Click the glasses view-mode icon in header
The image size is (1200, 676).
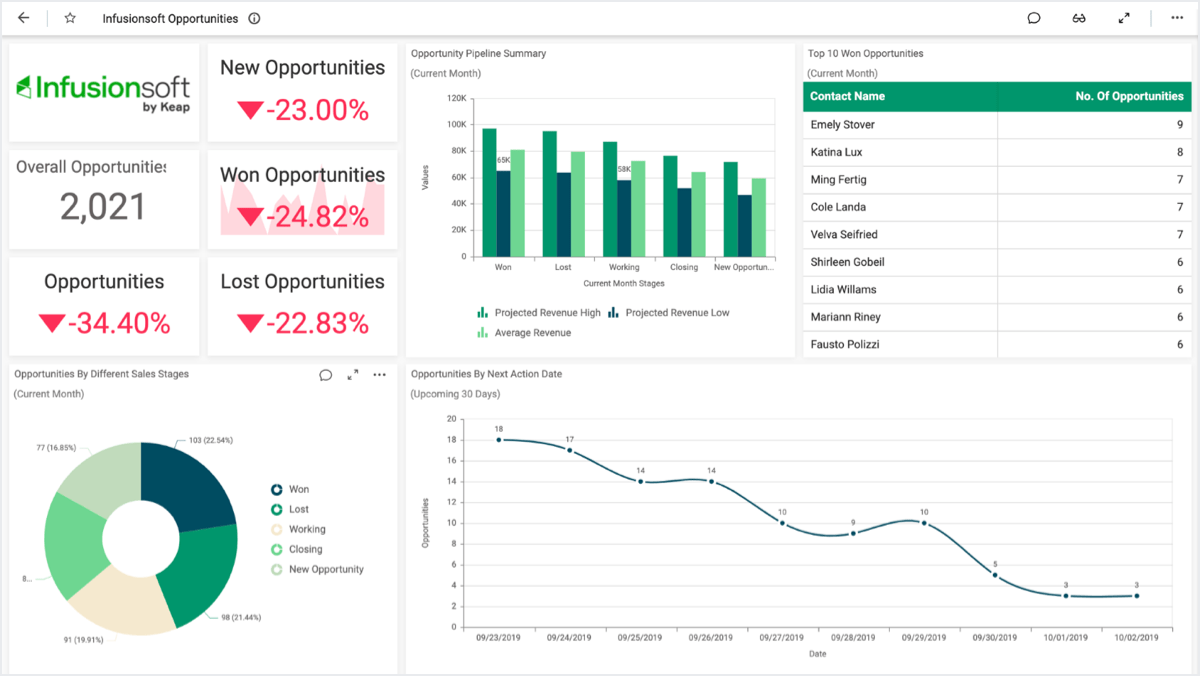click(x=1079, y=17)
